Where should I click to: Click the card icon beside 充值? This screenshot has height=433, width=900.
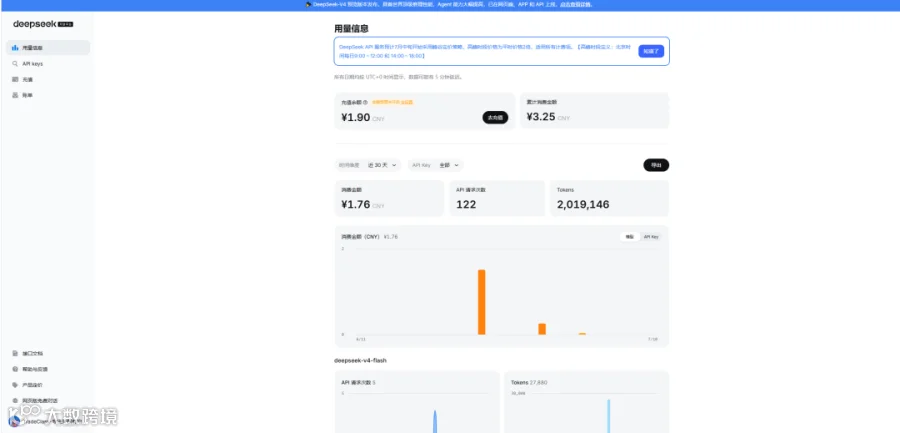coord(15,79)
